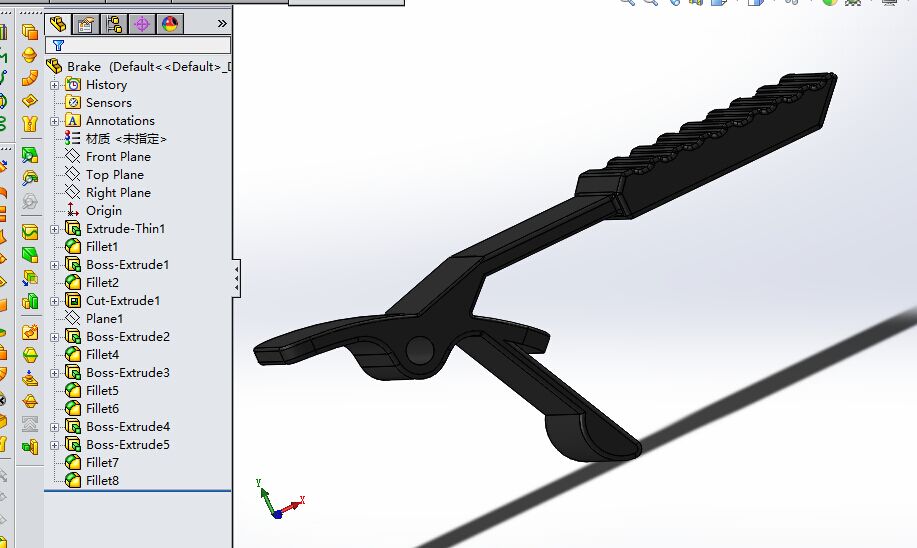
Task: Expand the History folder
Action: point(54,85)
